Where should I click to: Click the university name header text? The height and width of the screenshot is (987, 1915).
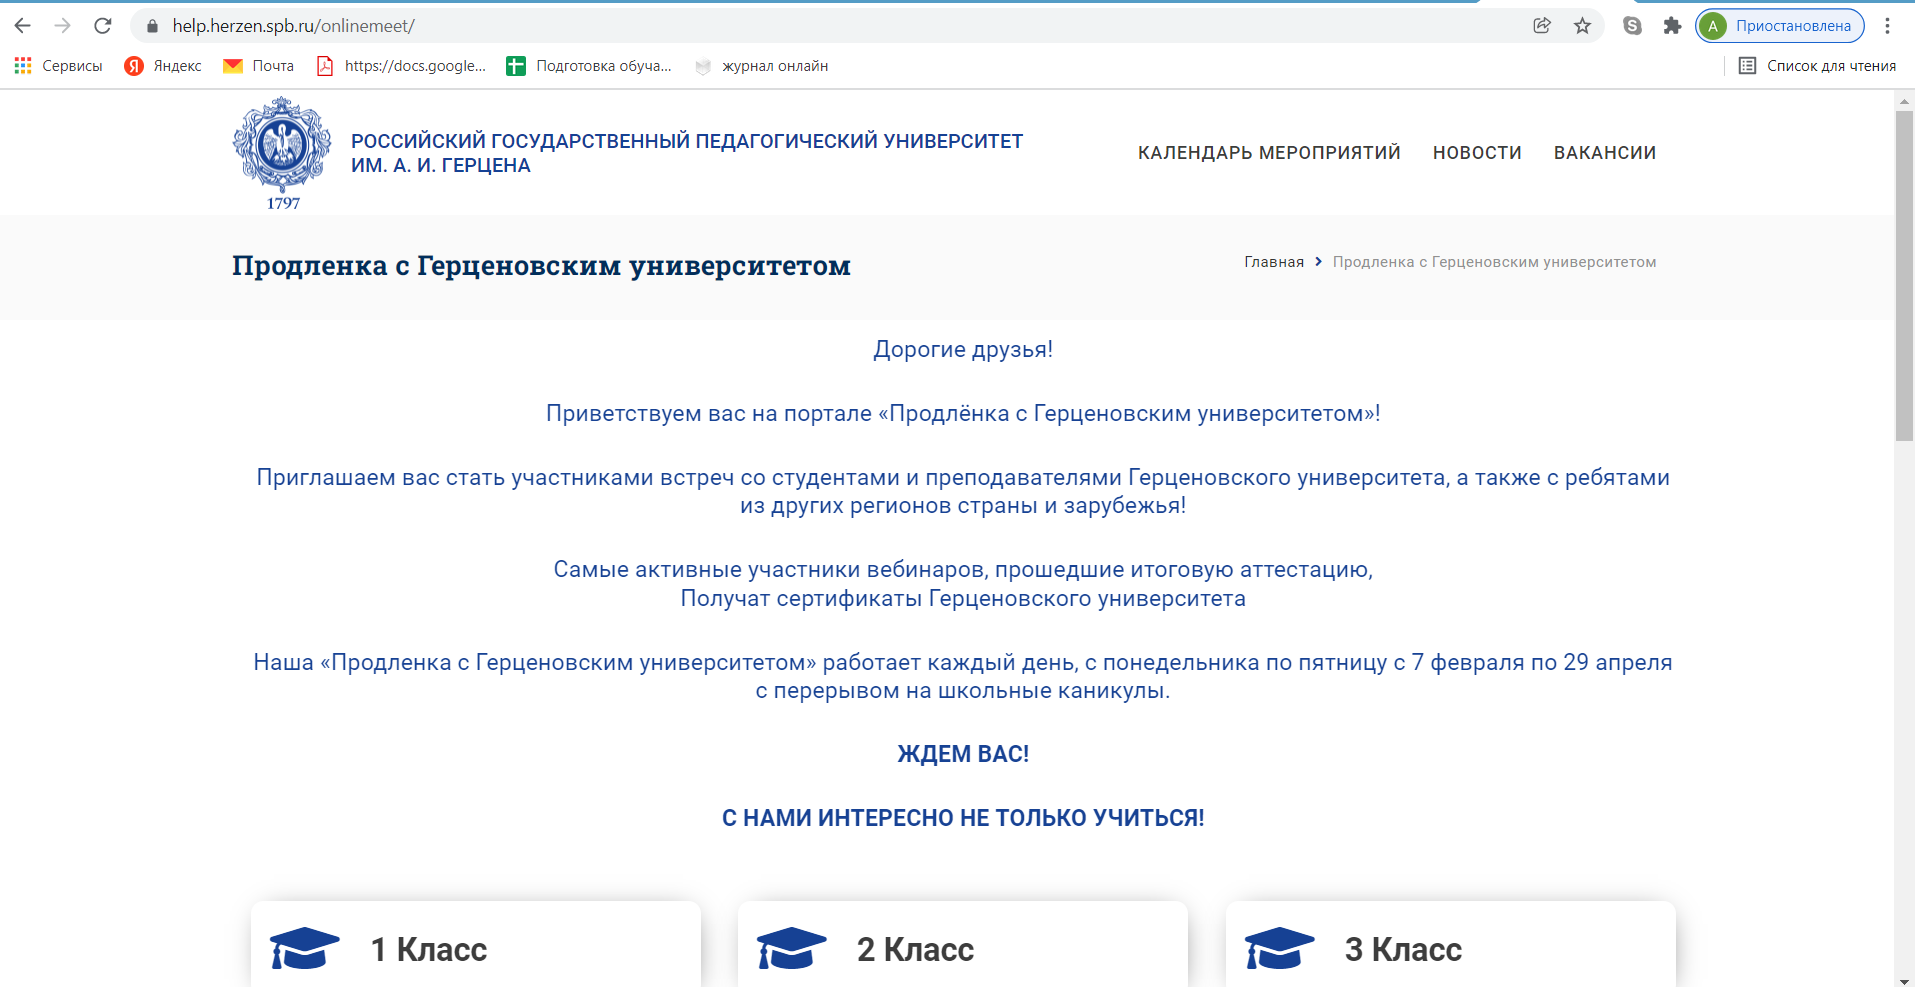coord(687,153)
